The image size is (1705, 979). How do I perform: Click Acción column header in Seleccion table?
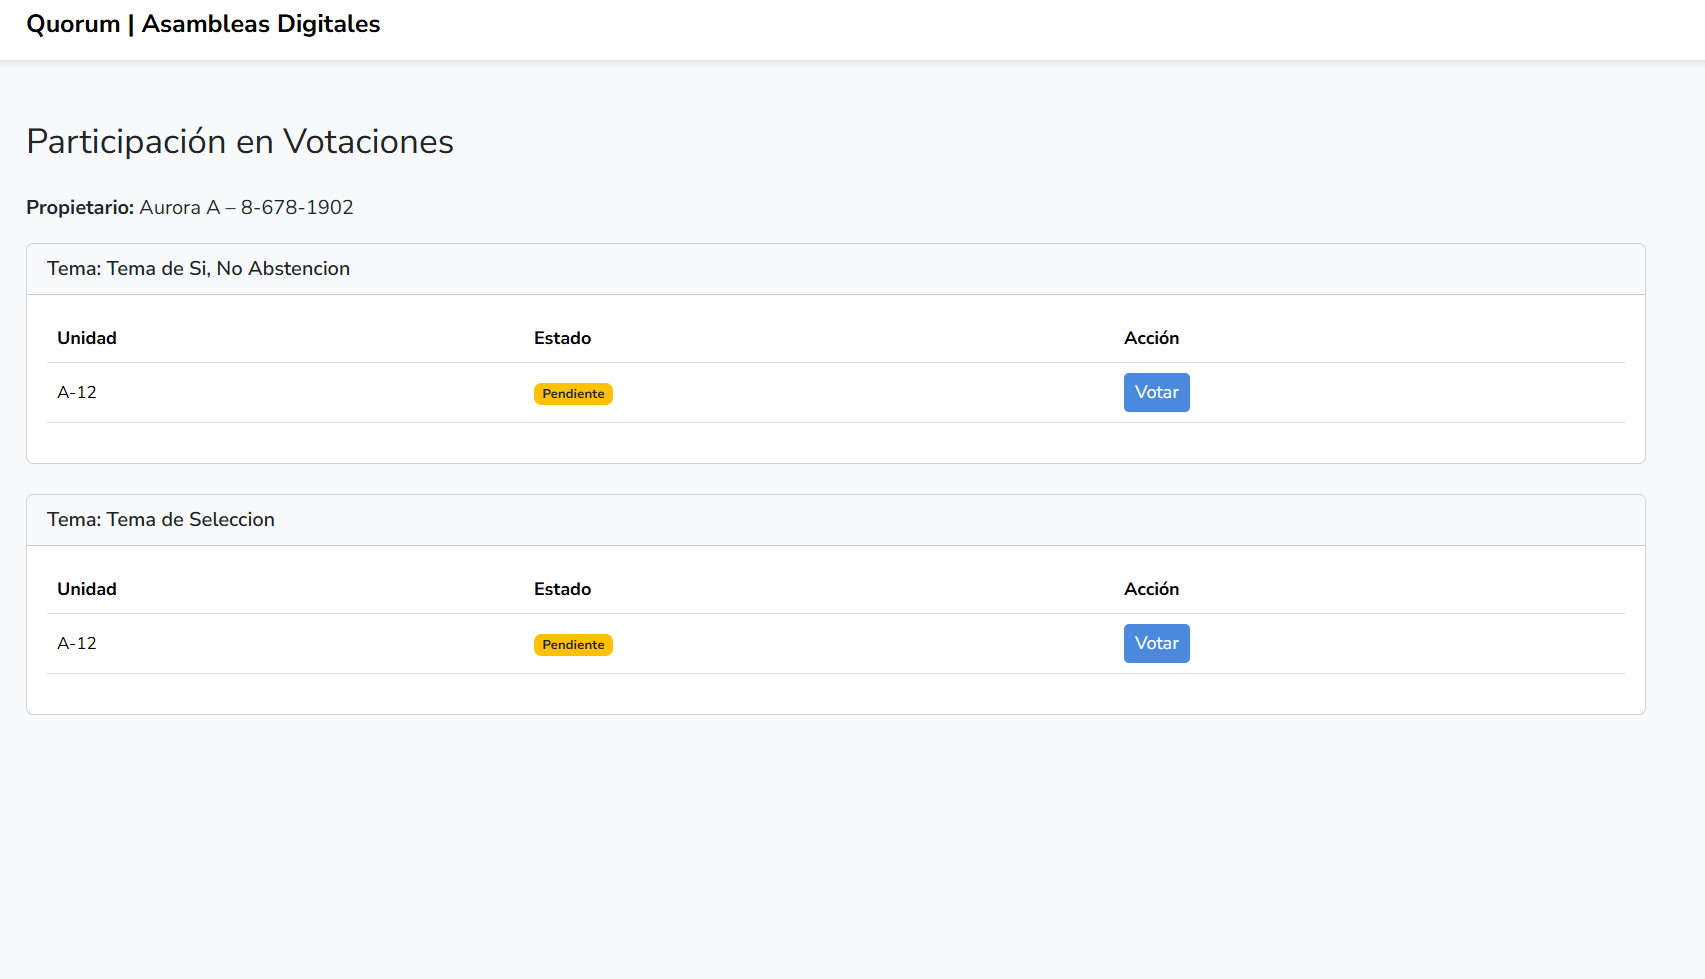point(1151,589)
